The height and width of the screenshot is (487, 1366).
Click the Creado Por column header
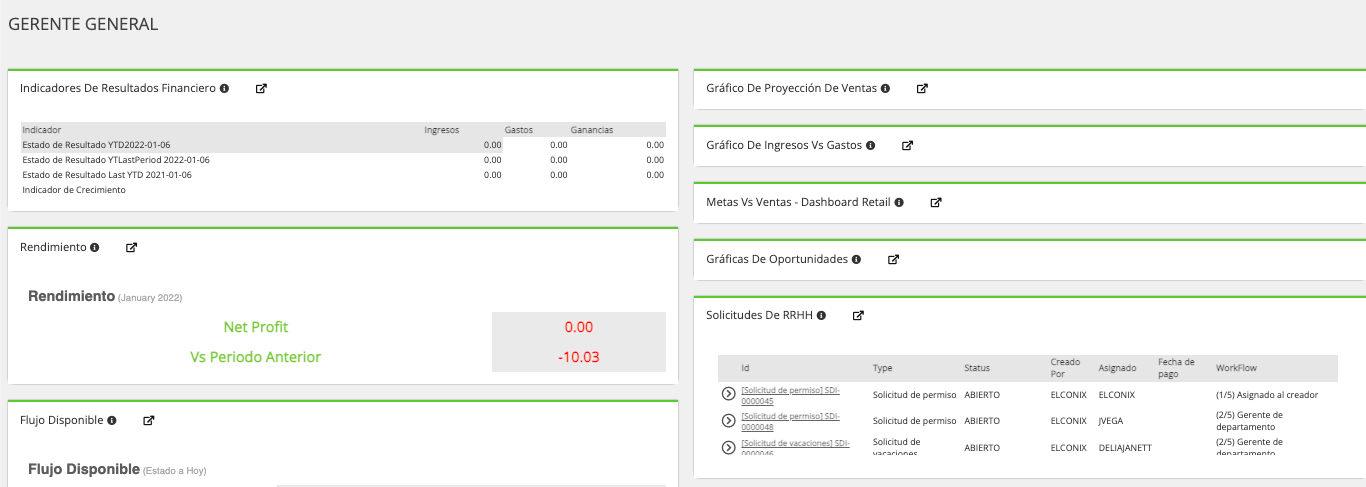click(1066, 368)
